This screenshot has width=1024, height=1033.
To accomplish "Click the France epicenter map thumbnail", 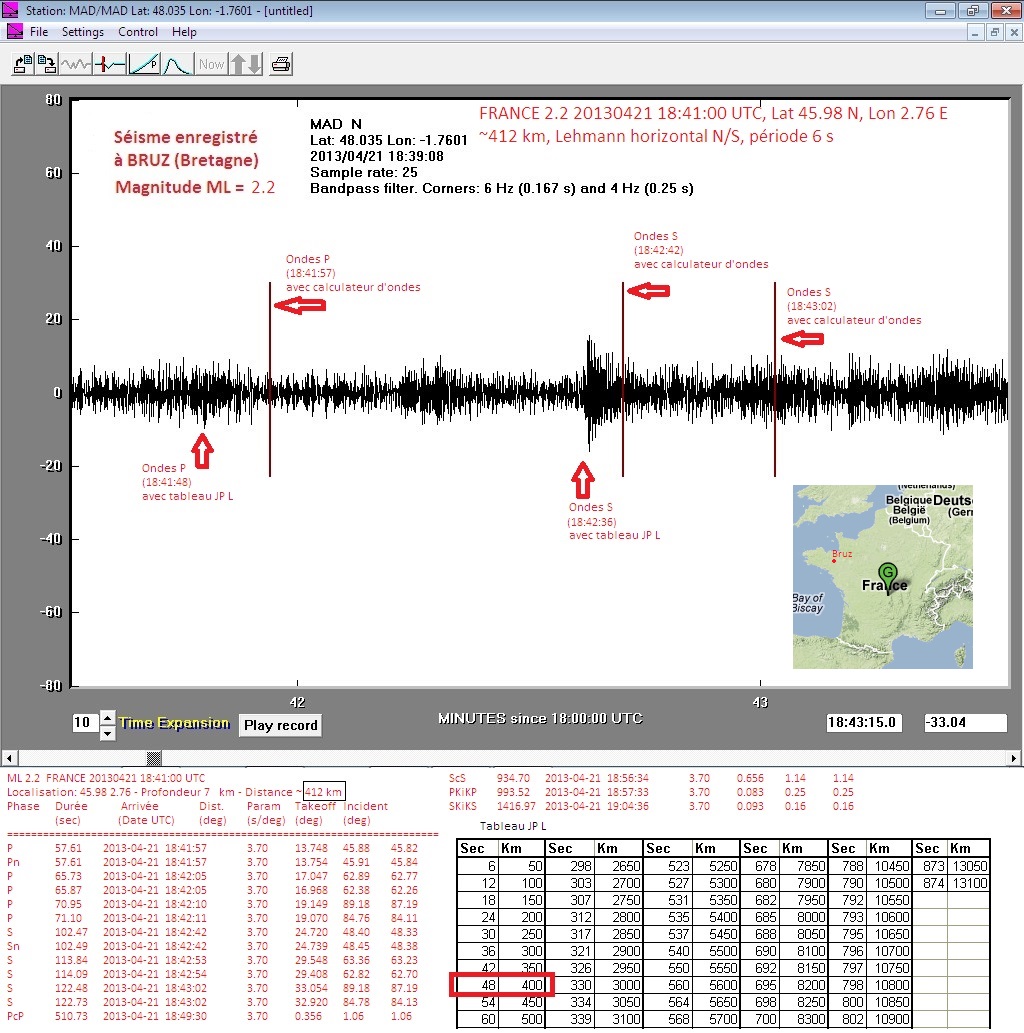I will (x=882, y=576).
